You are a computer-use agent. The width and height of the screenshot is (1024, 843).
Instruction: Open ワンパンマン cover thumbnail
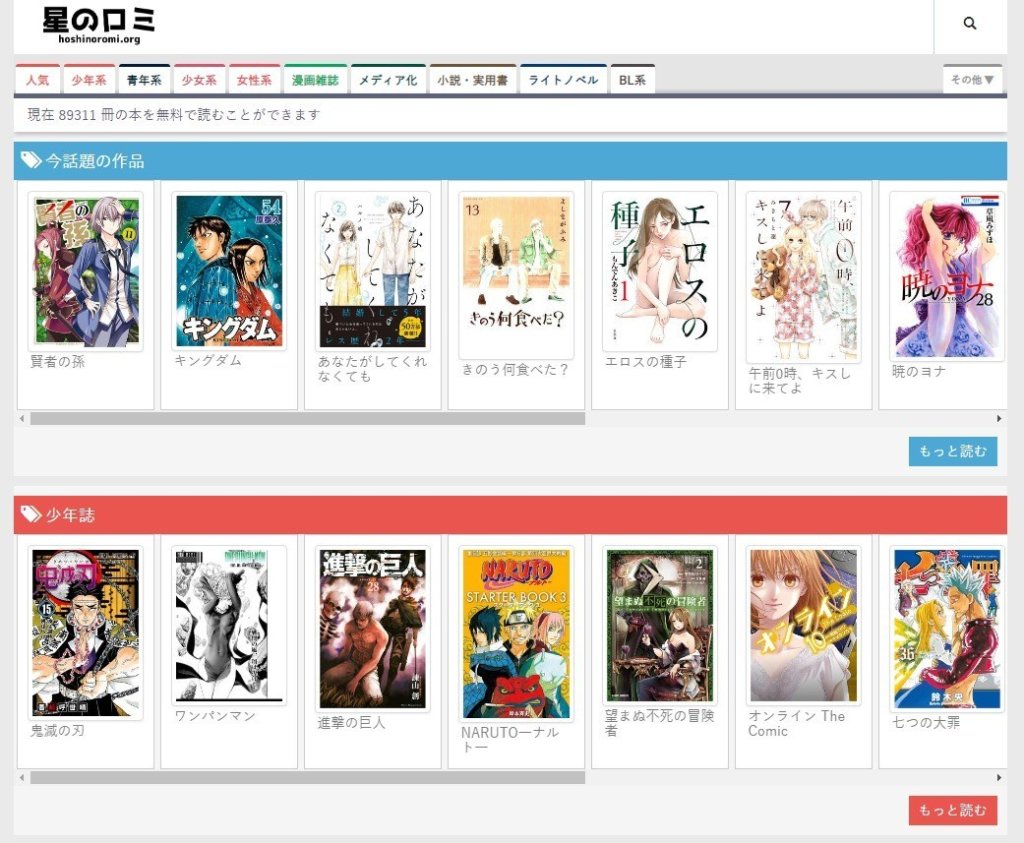coord(229,626)
